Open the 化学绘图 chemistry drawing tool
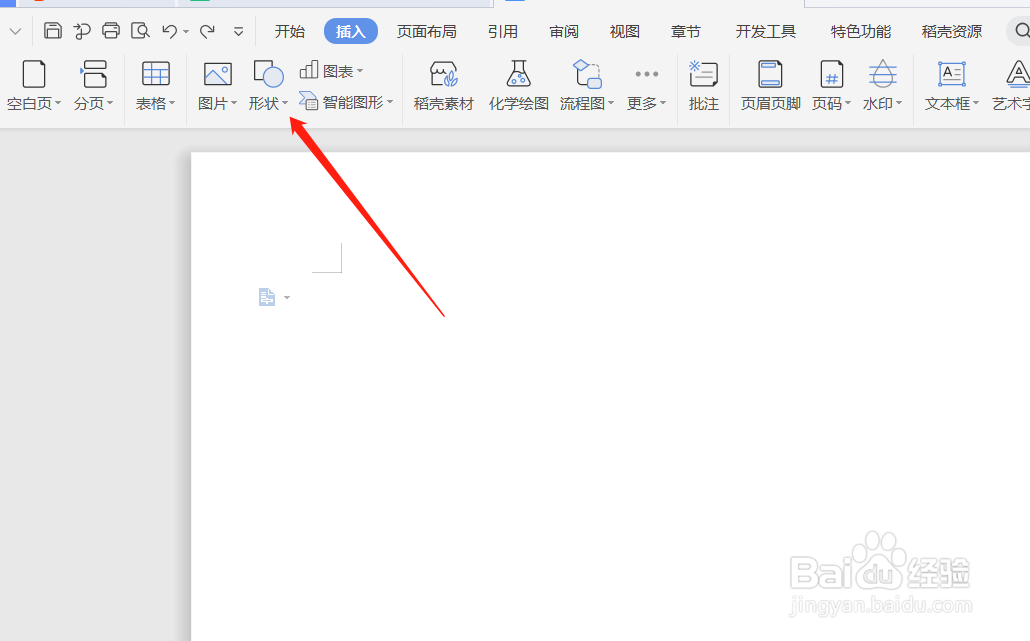Screen dimensions: 1030x641 click(518, 85)
